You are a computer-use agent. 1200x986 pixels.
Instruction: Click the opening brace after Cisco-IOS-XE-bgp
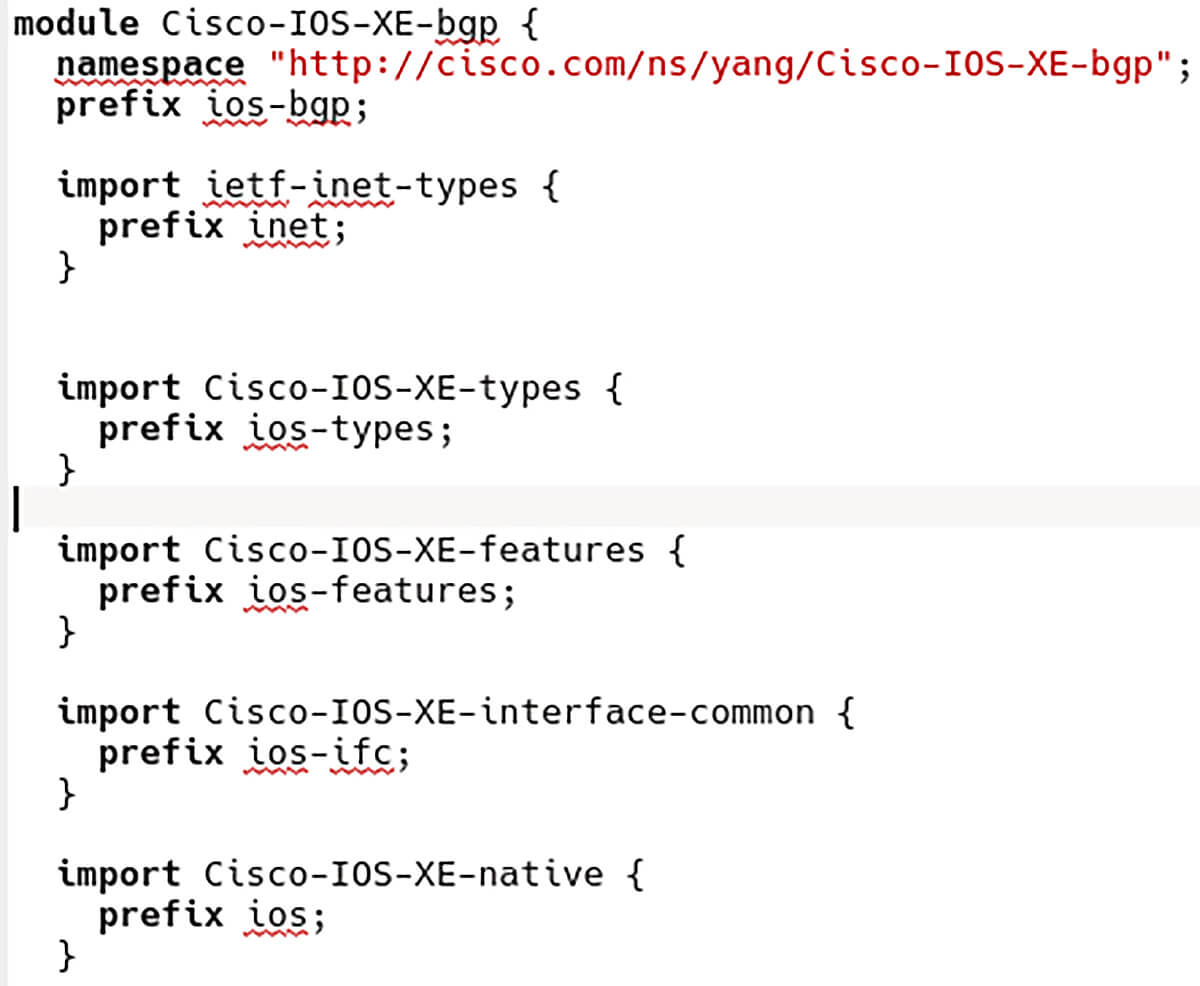pos(530,24)
